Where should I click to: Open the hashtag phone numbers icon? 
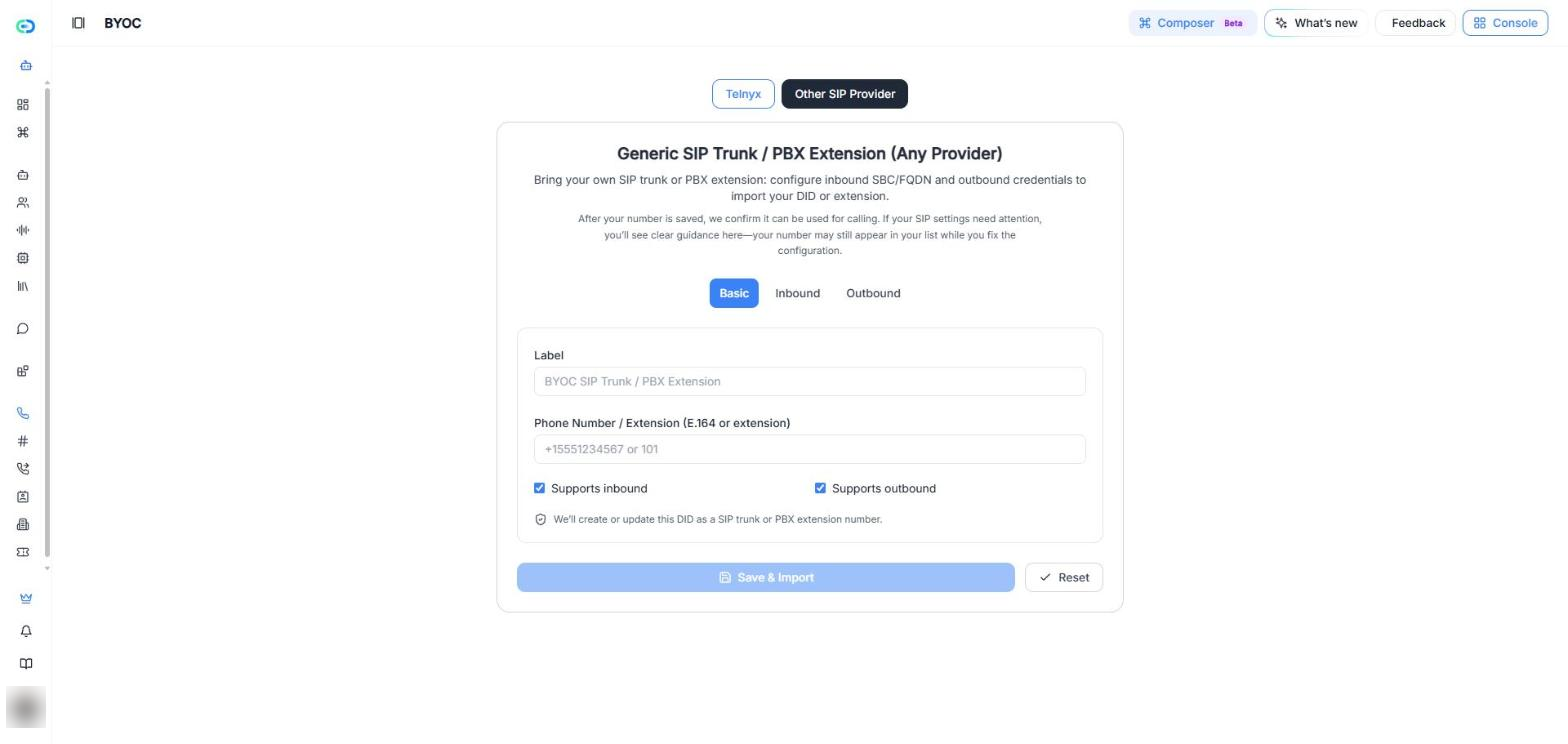point(23,441)
